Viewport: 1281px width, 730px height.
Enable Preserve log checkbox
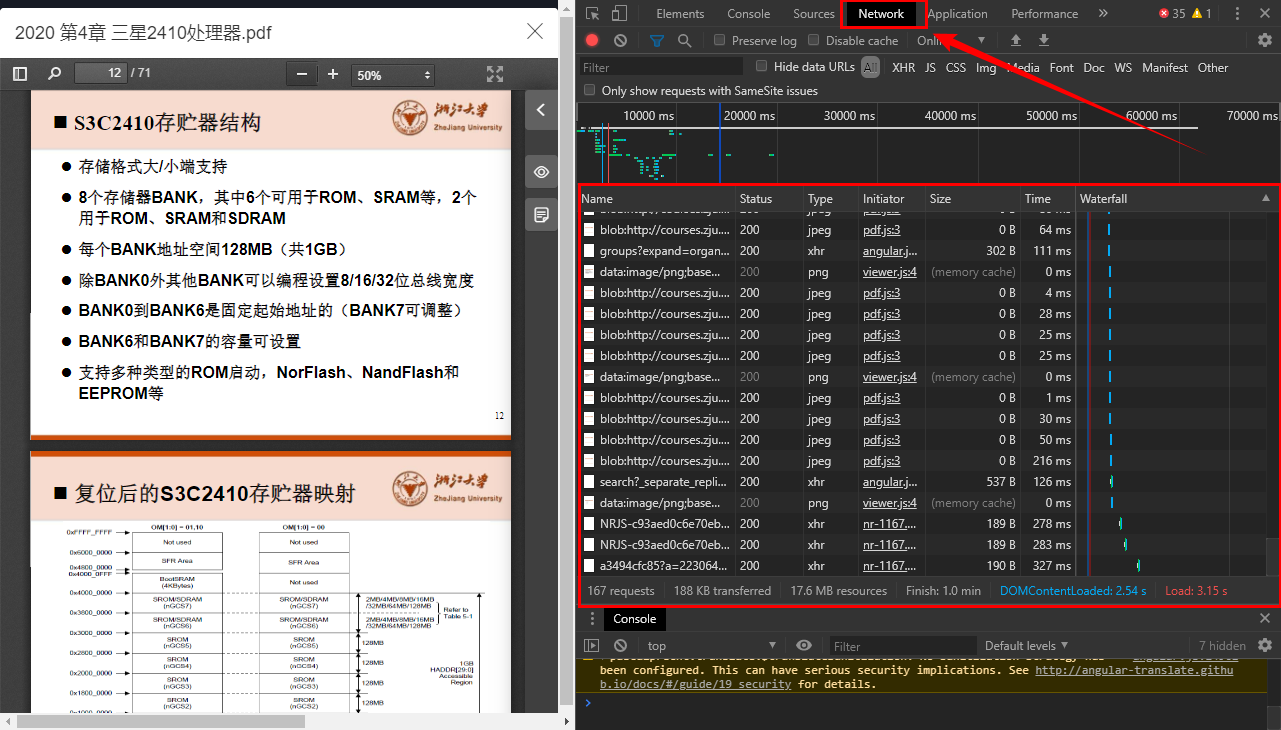(x=719, y=40)
